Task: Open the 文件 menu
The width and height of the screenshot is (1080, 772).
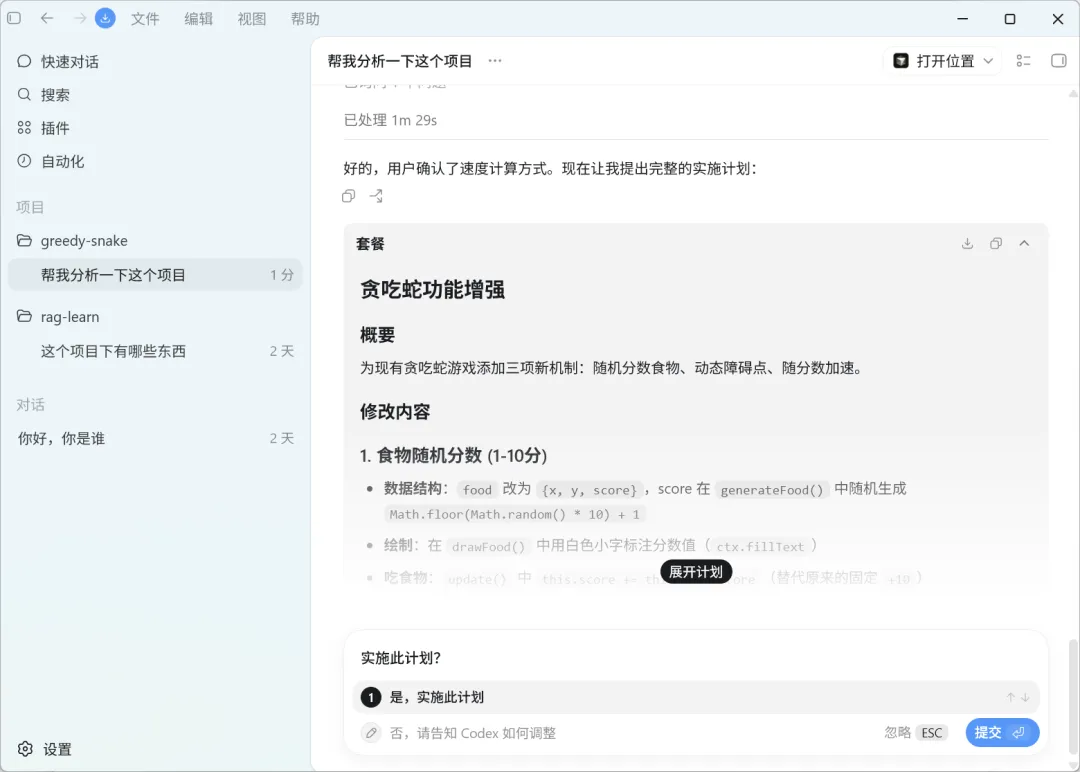Action: pyautogui.click(x=145, y=19)
